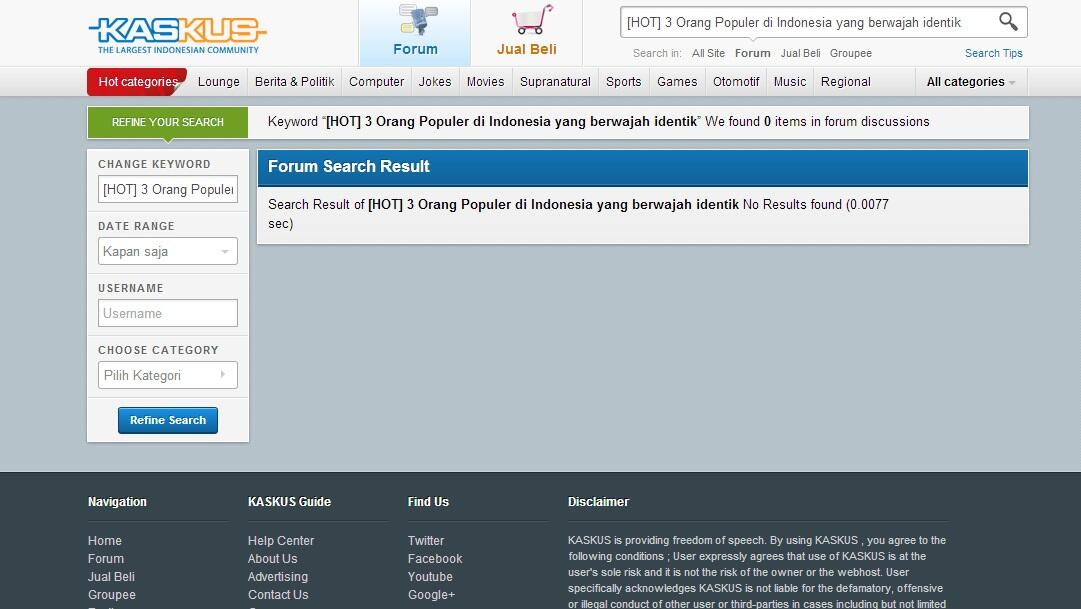Image resolution: width=1081 pixels, height=609 pixels.
Task: Open the Movies category
Action: point(485,81)
